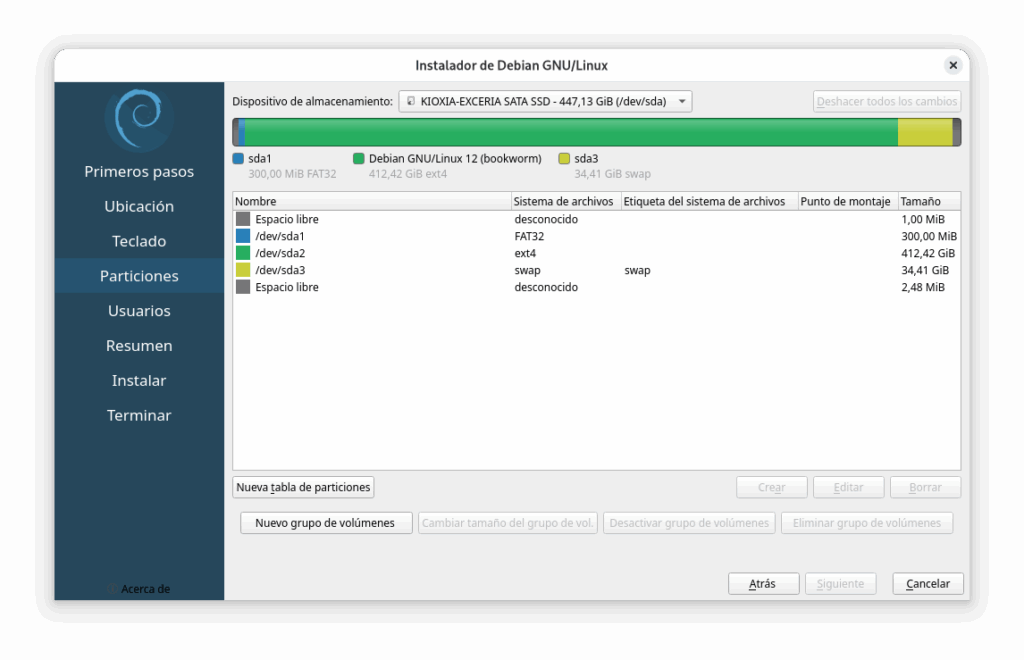This screenshot has width=1024, height=660.
Task: Close the installer window
Action: coord(953,65)
